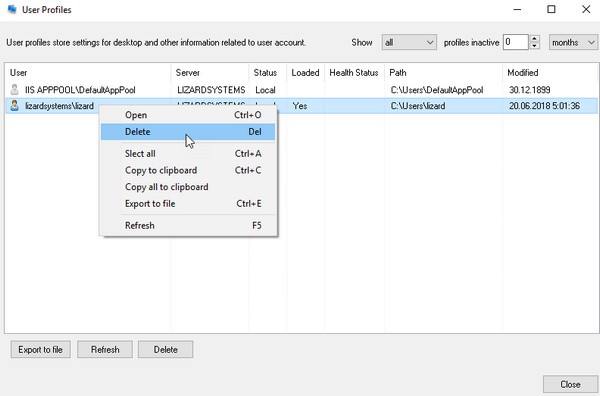This screenshot has width=600, height=396.
Task: Click the Export to file button
Action: tap(41, 349)
